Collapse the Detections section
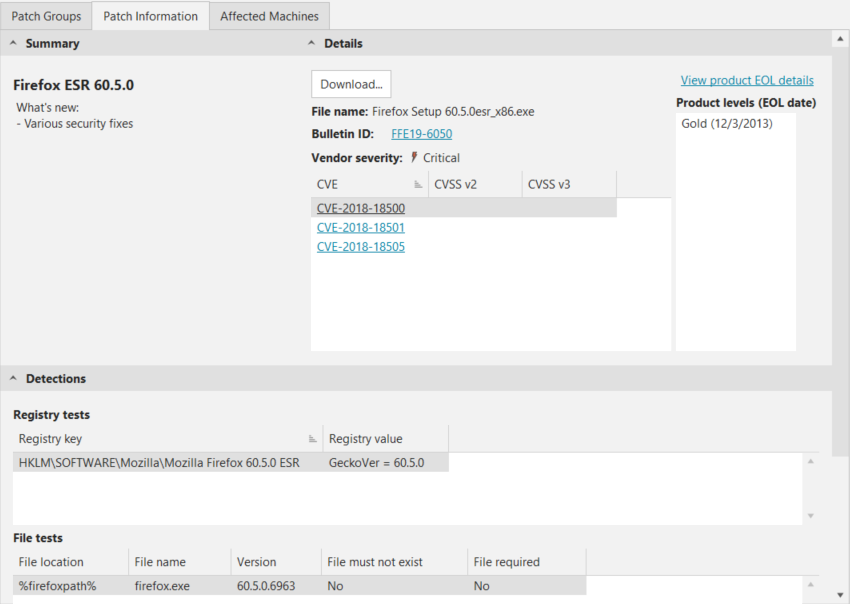850x604 pixels. coord(13,378)
